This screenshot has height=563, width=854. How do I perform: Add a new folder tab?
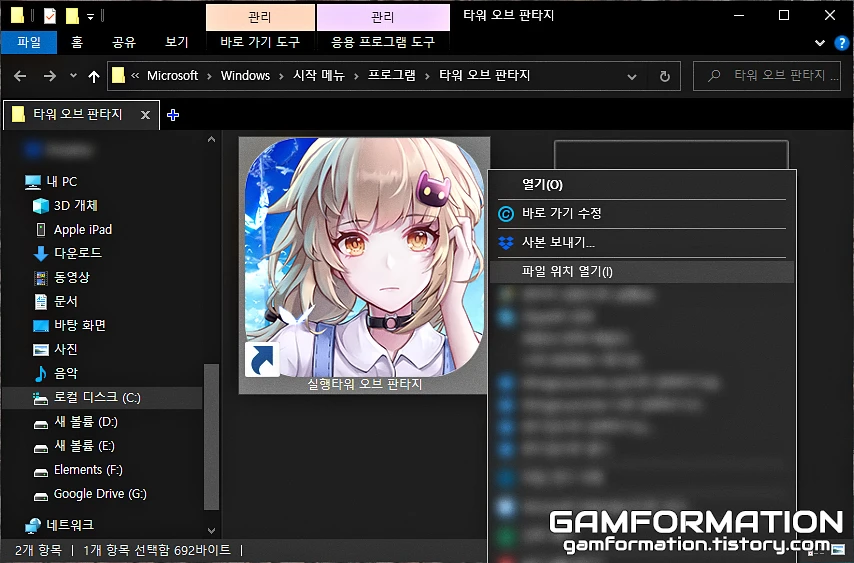173,115
